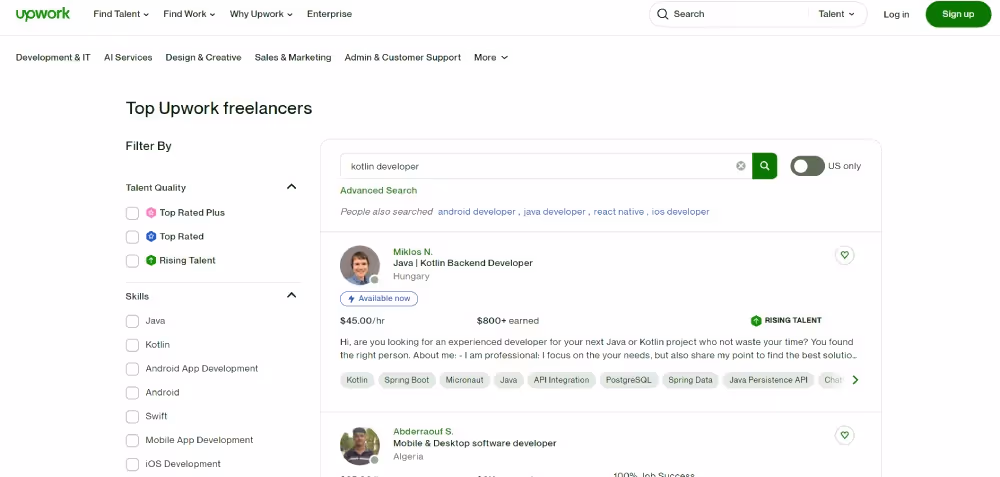
Task: Check the Java skill filter
Action: click(x=132, y=321)
